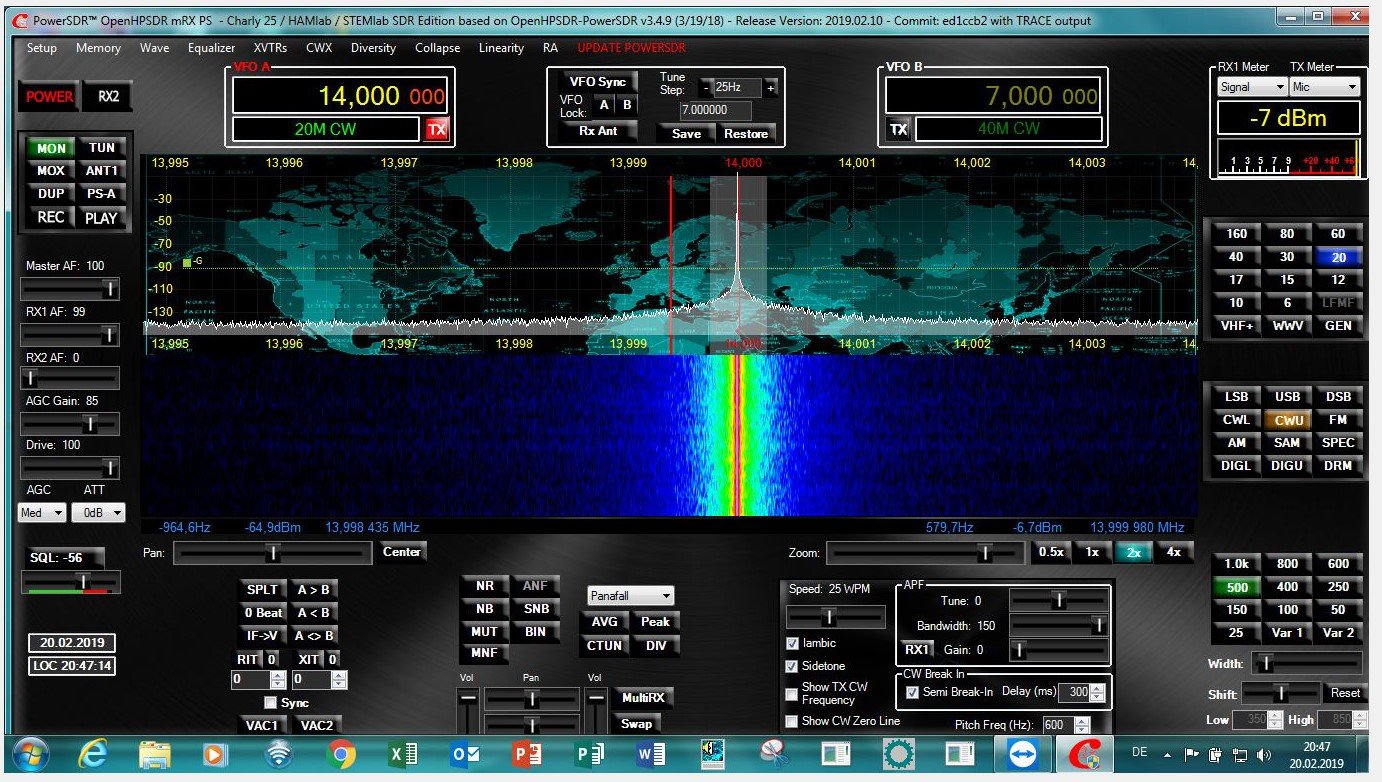Open the Equalizer menu
This screenshot has height=782, width=1382.
(212, 48)
